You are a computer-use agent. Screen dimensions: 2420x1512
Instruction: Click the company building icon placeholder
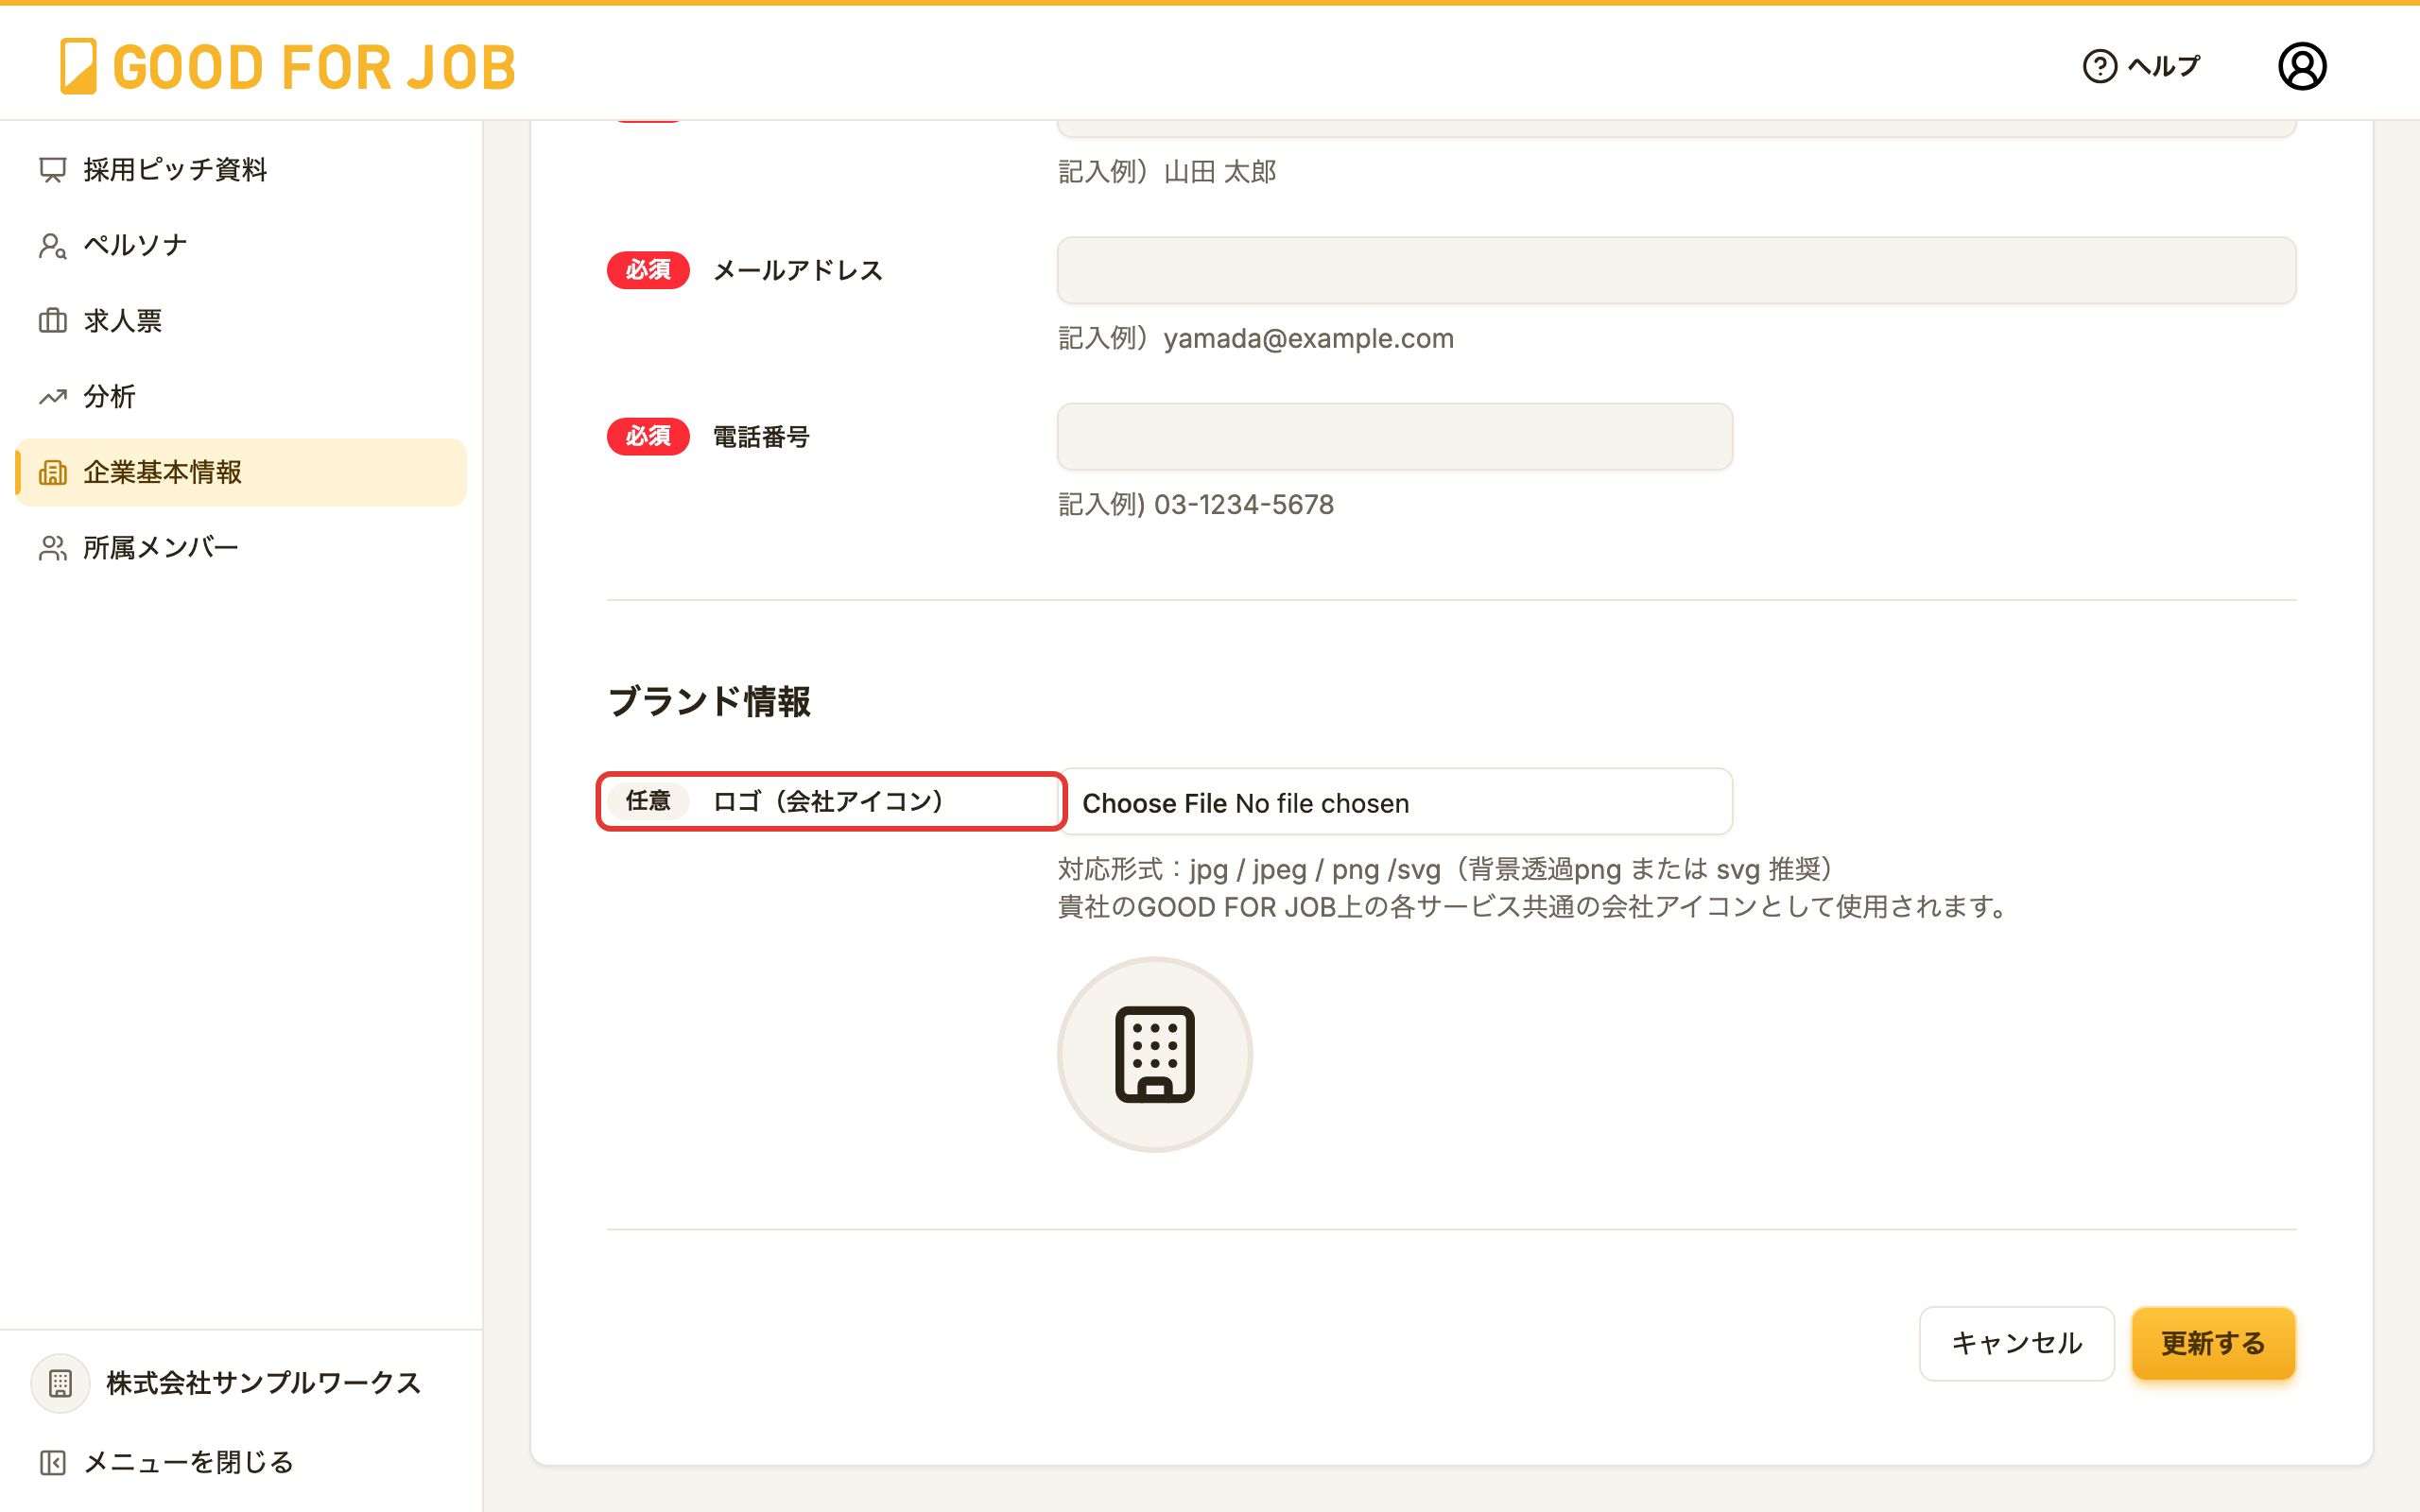pos(1154,1054)
